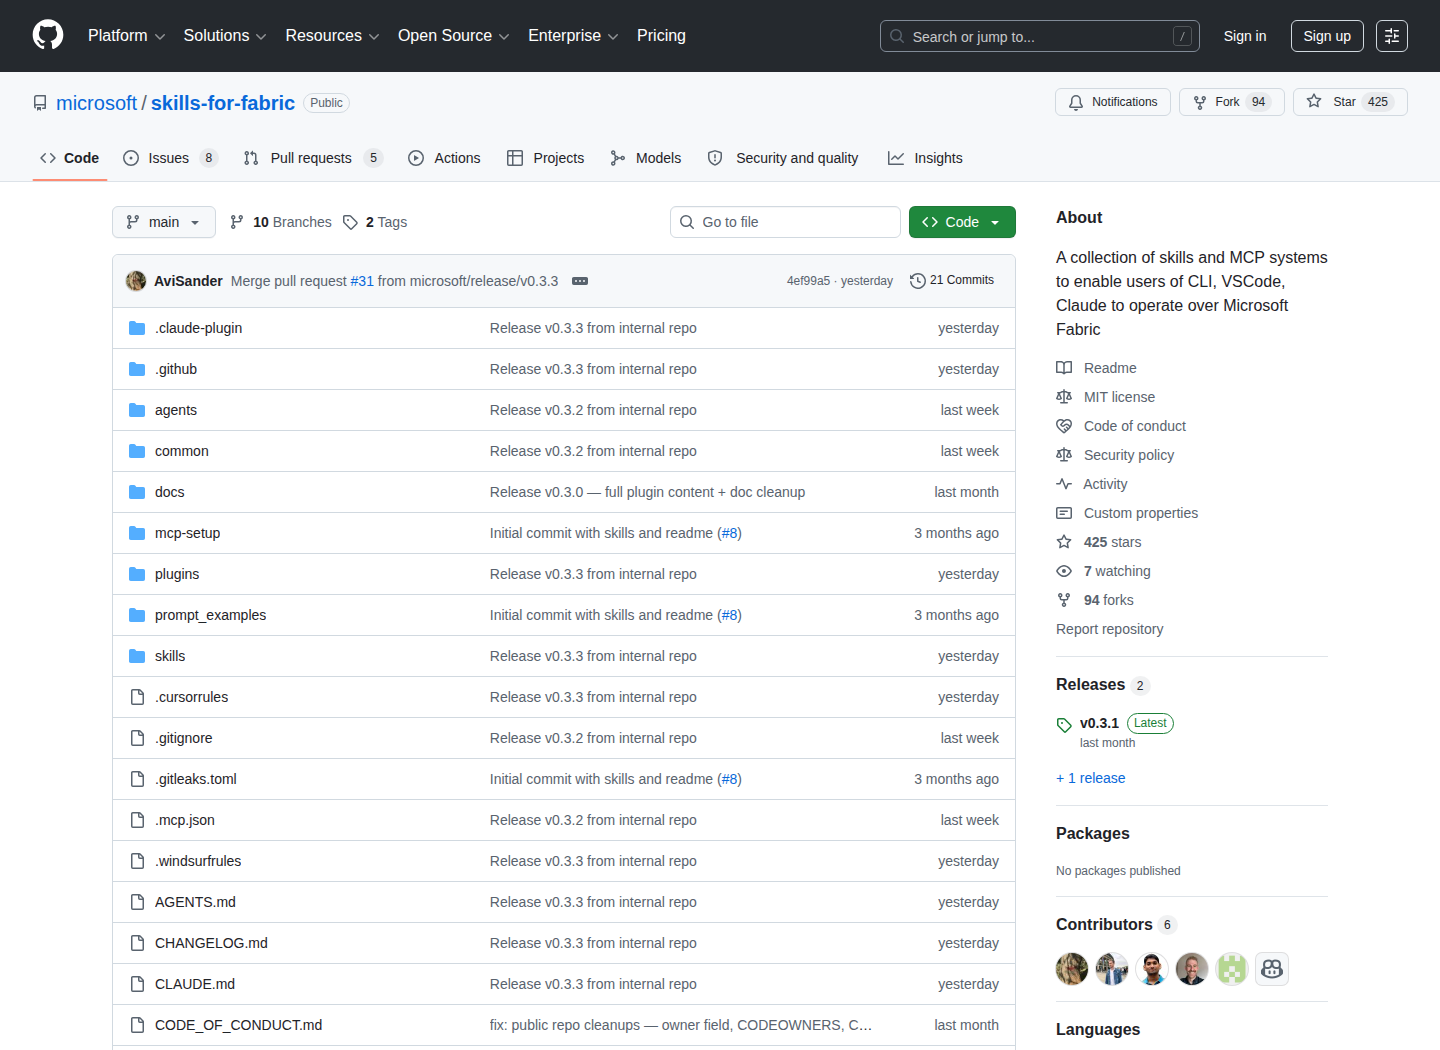The image size is (1440, 1050).
Task: Switch to the Actions tab
Action: coord(444,158)
